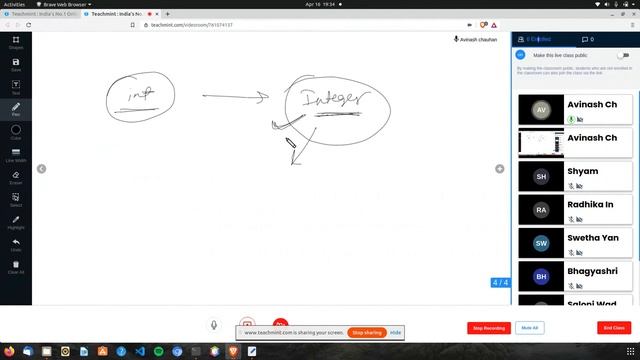Open the chat tab with 0 messages
Image resolution: width=640 pixels, height=360 pixels.
[588, 39]
